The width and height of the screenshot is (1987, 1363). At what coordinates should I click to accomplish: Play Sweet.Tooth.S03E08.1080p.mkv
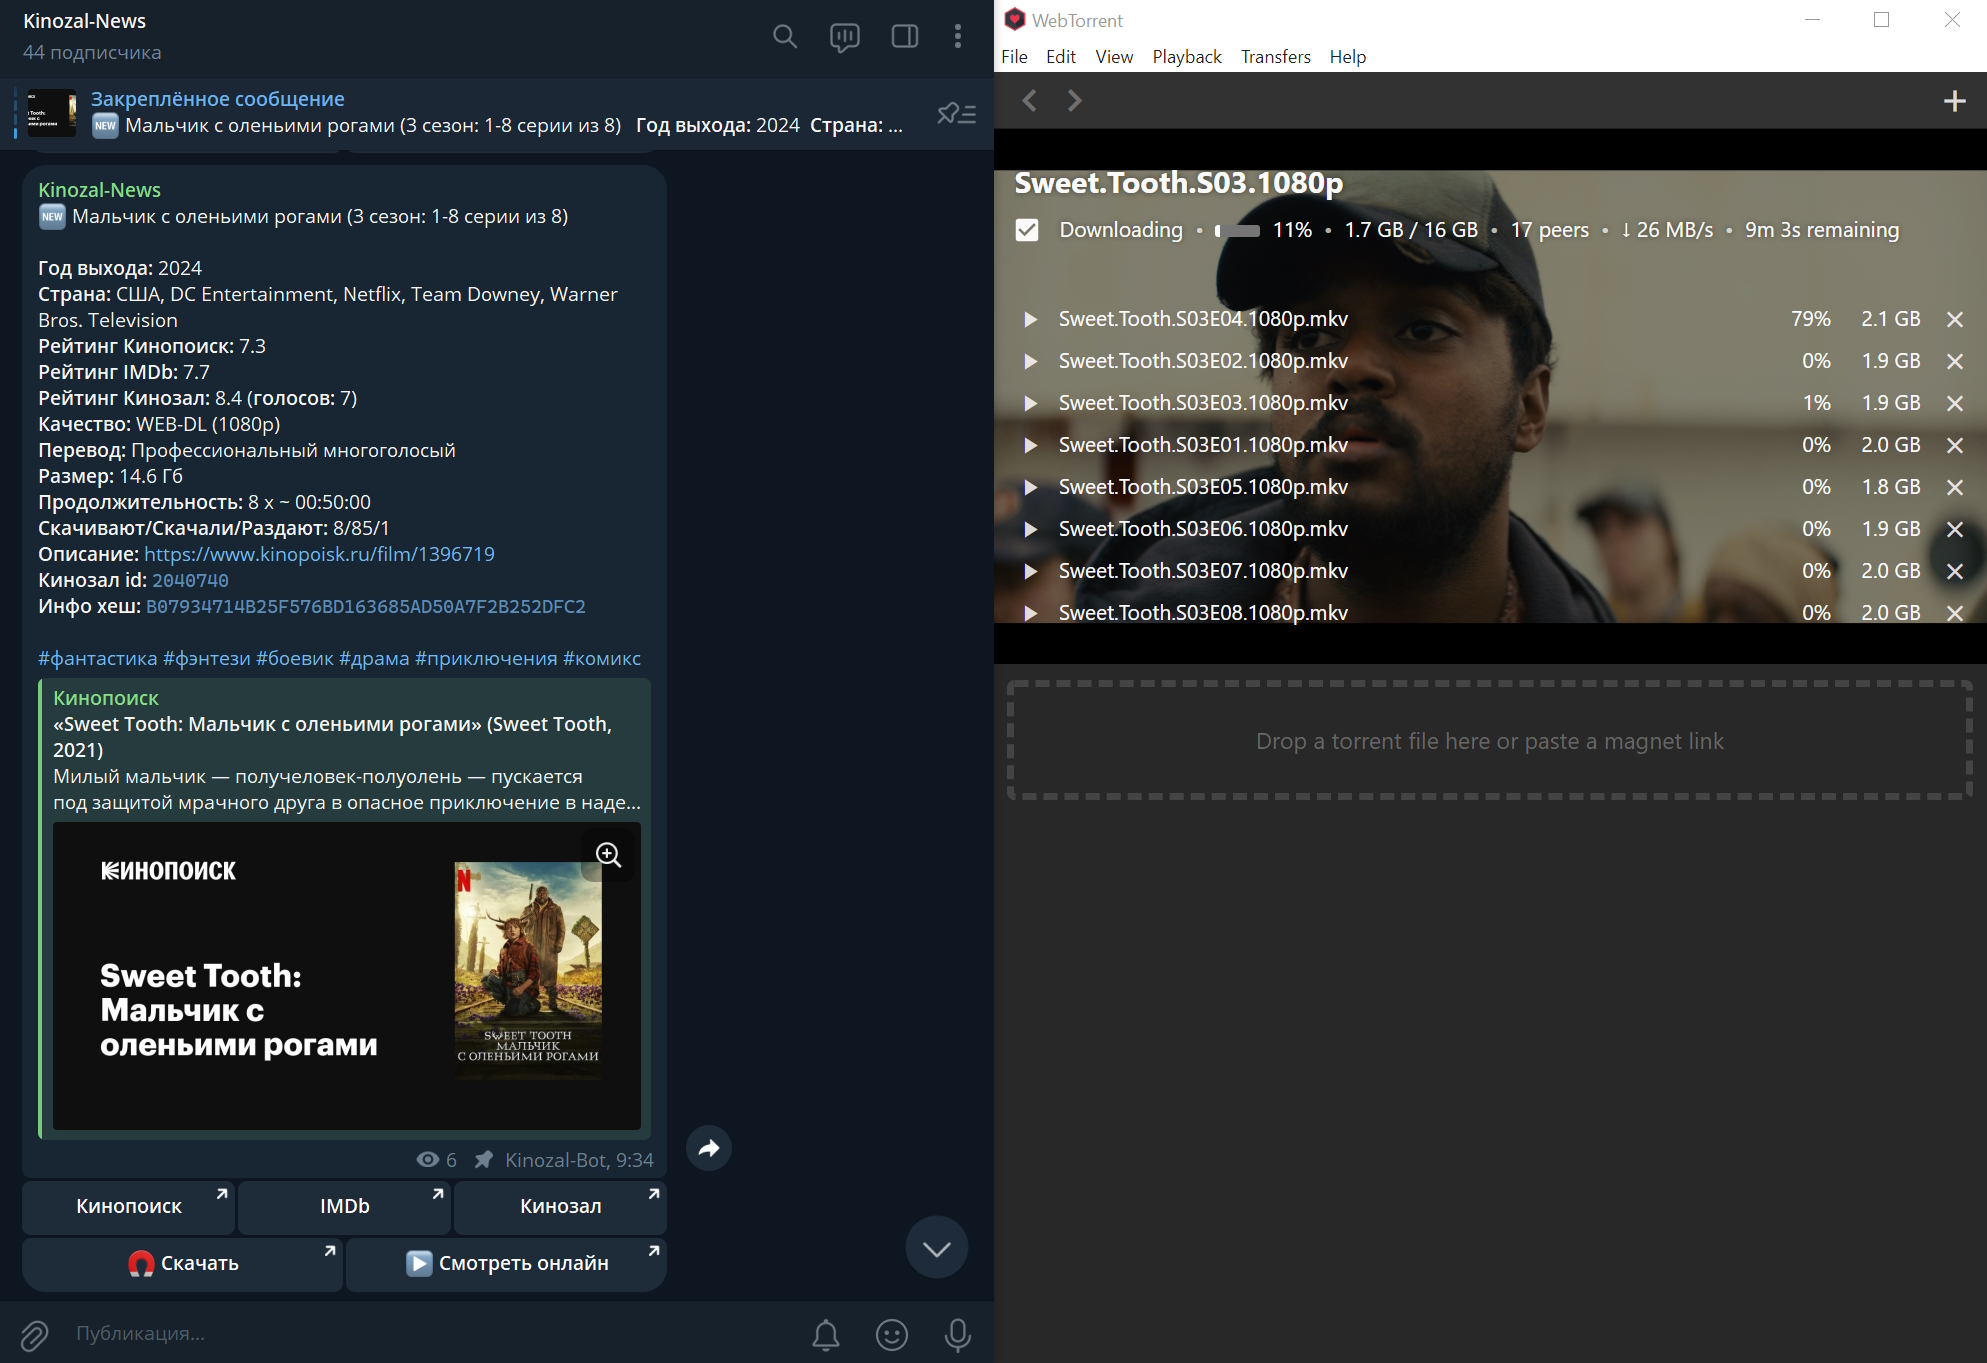tap(1030, 613)
